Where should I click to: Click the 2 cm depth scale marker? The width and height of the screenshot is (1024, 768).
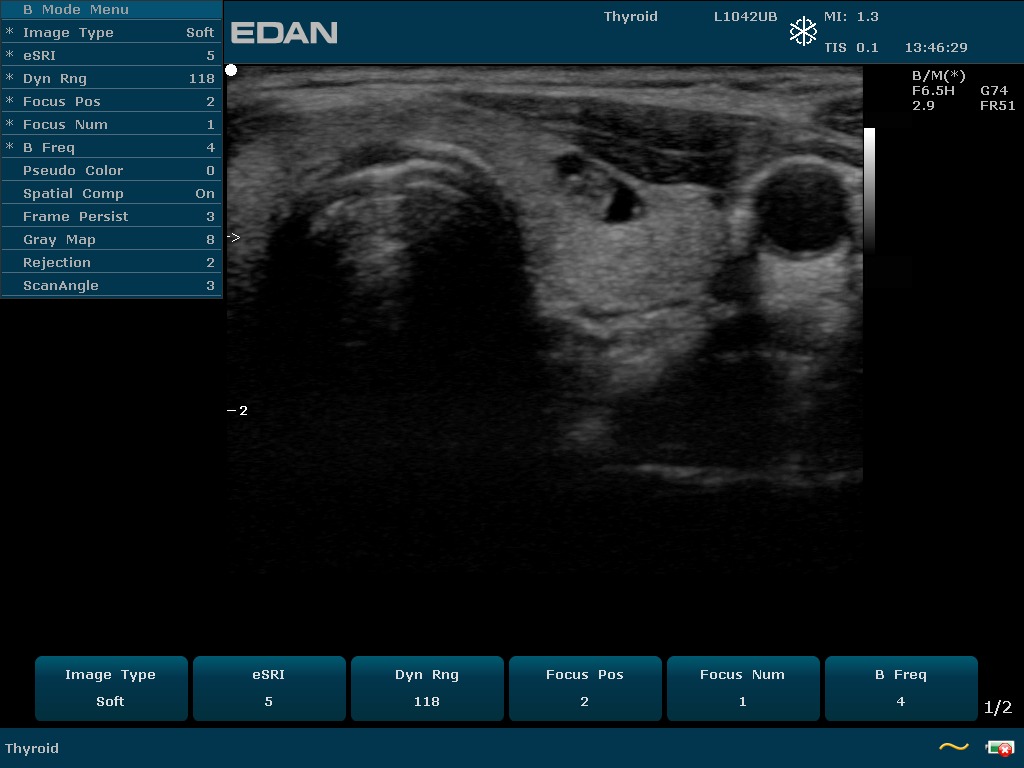click(x=238, y=410)
